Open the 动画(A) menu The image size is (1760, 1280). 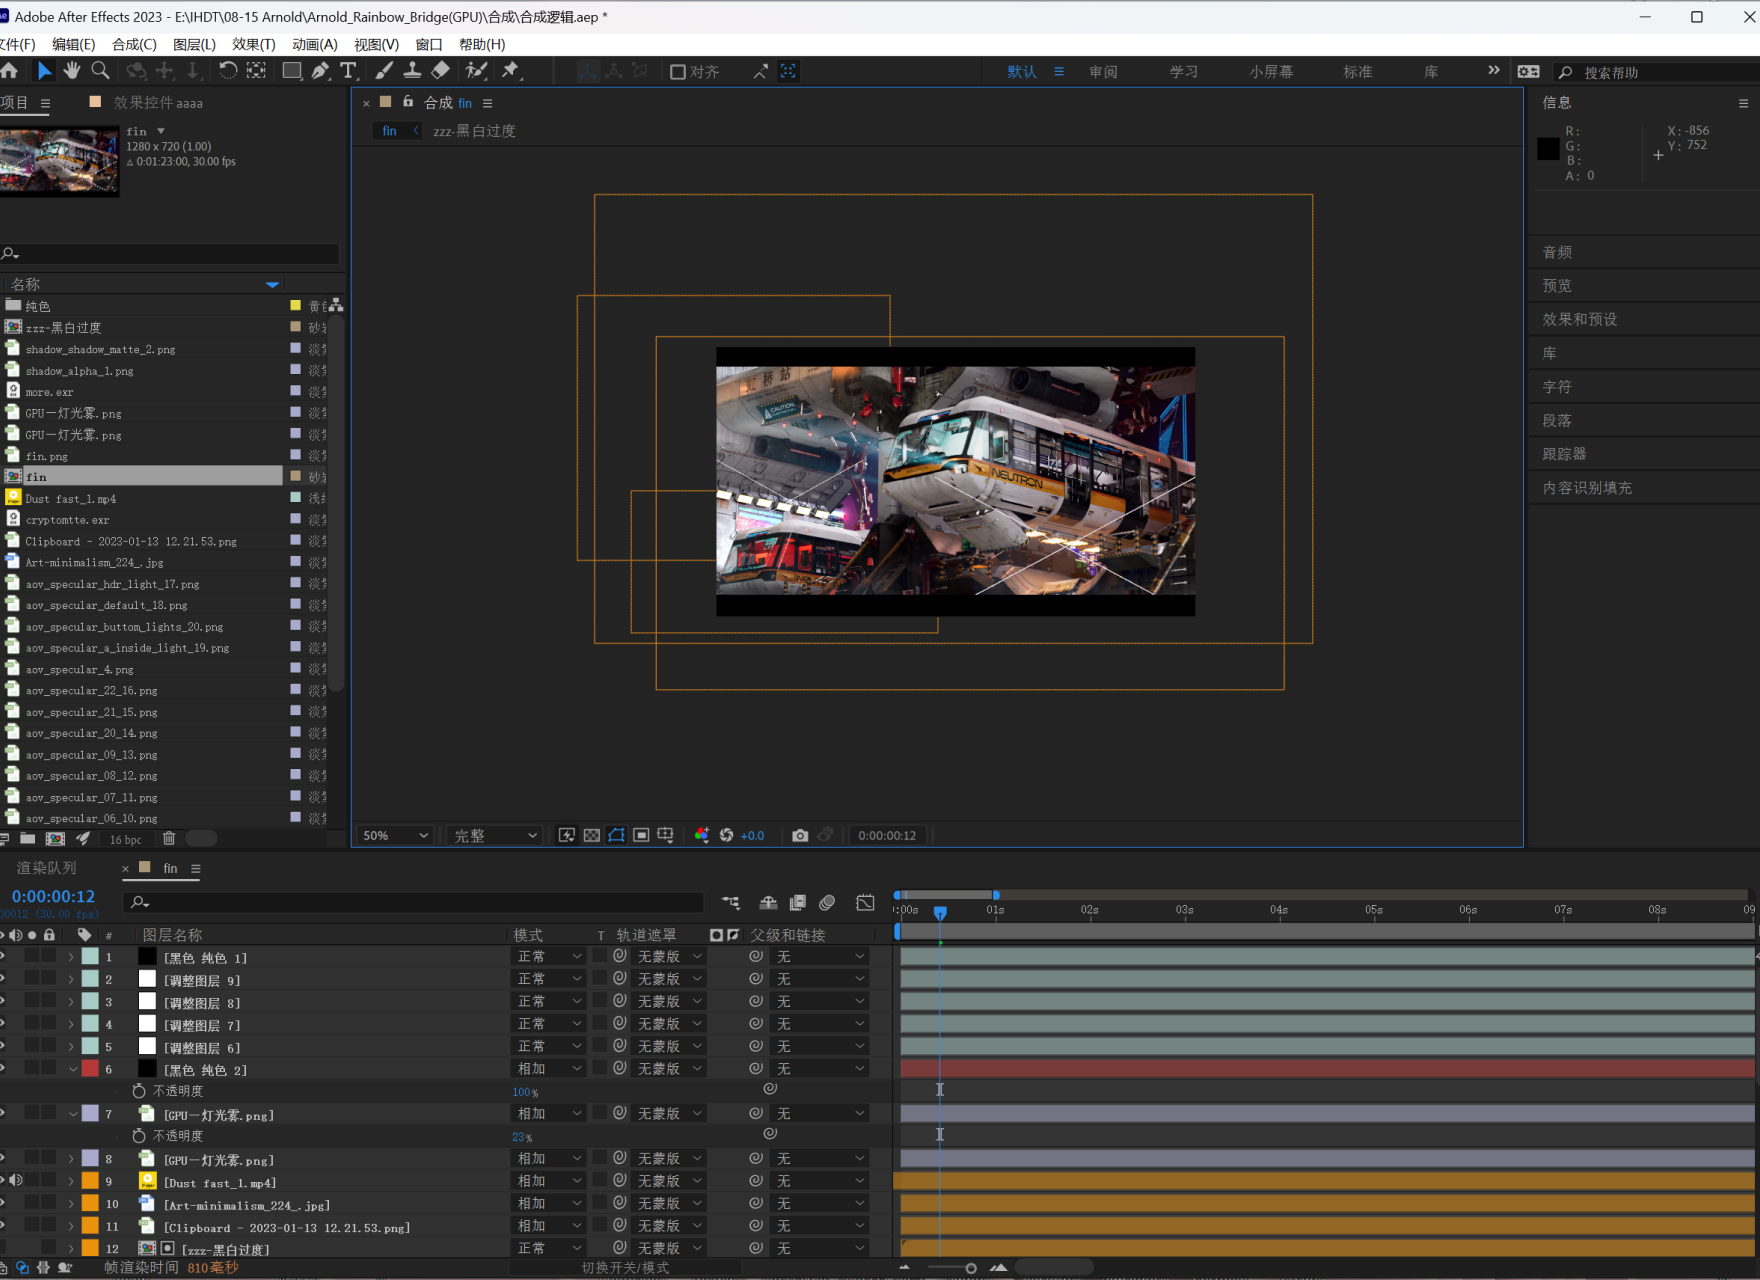click(315, 44)
